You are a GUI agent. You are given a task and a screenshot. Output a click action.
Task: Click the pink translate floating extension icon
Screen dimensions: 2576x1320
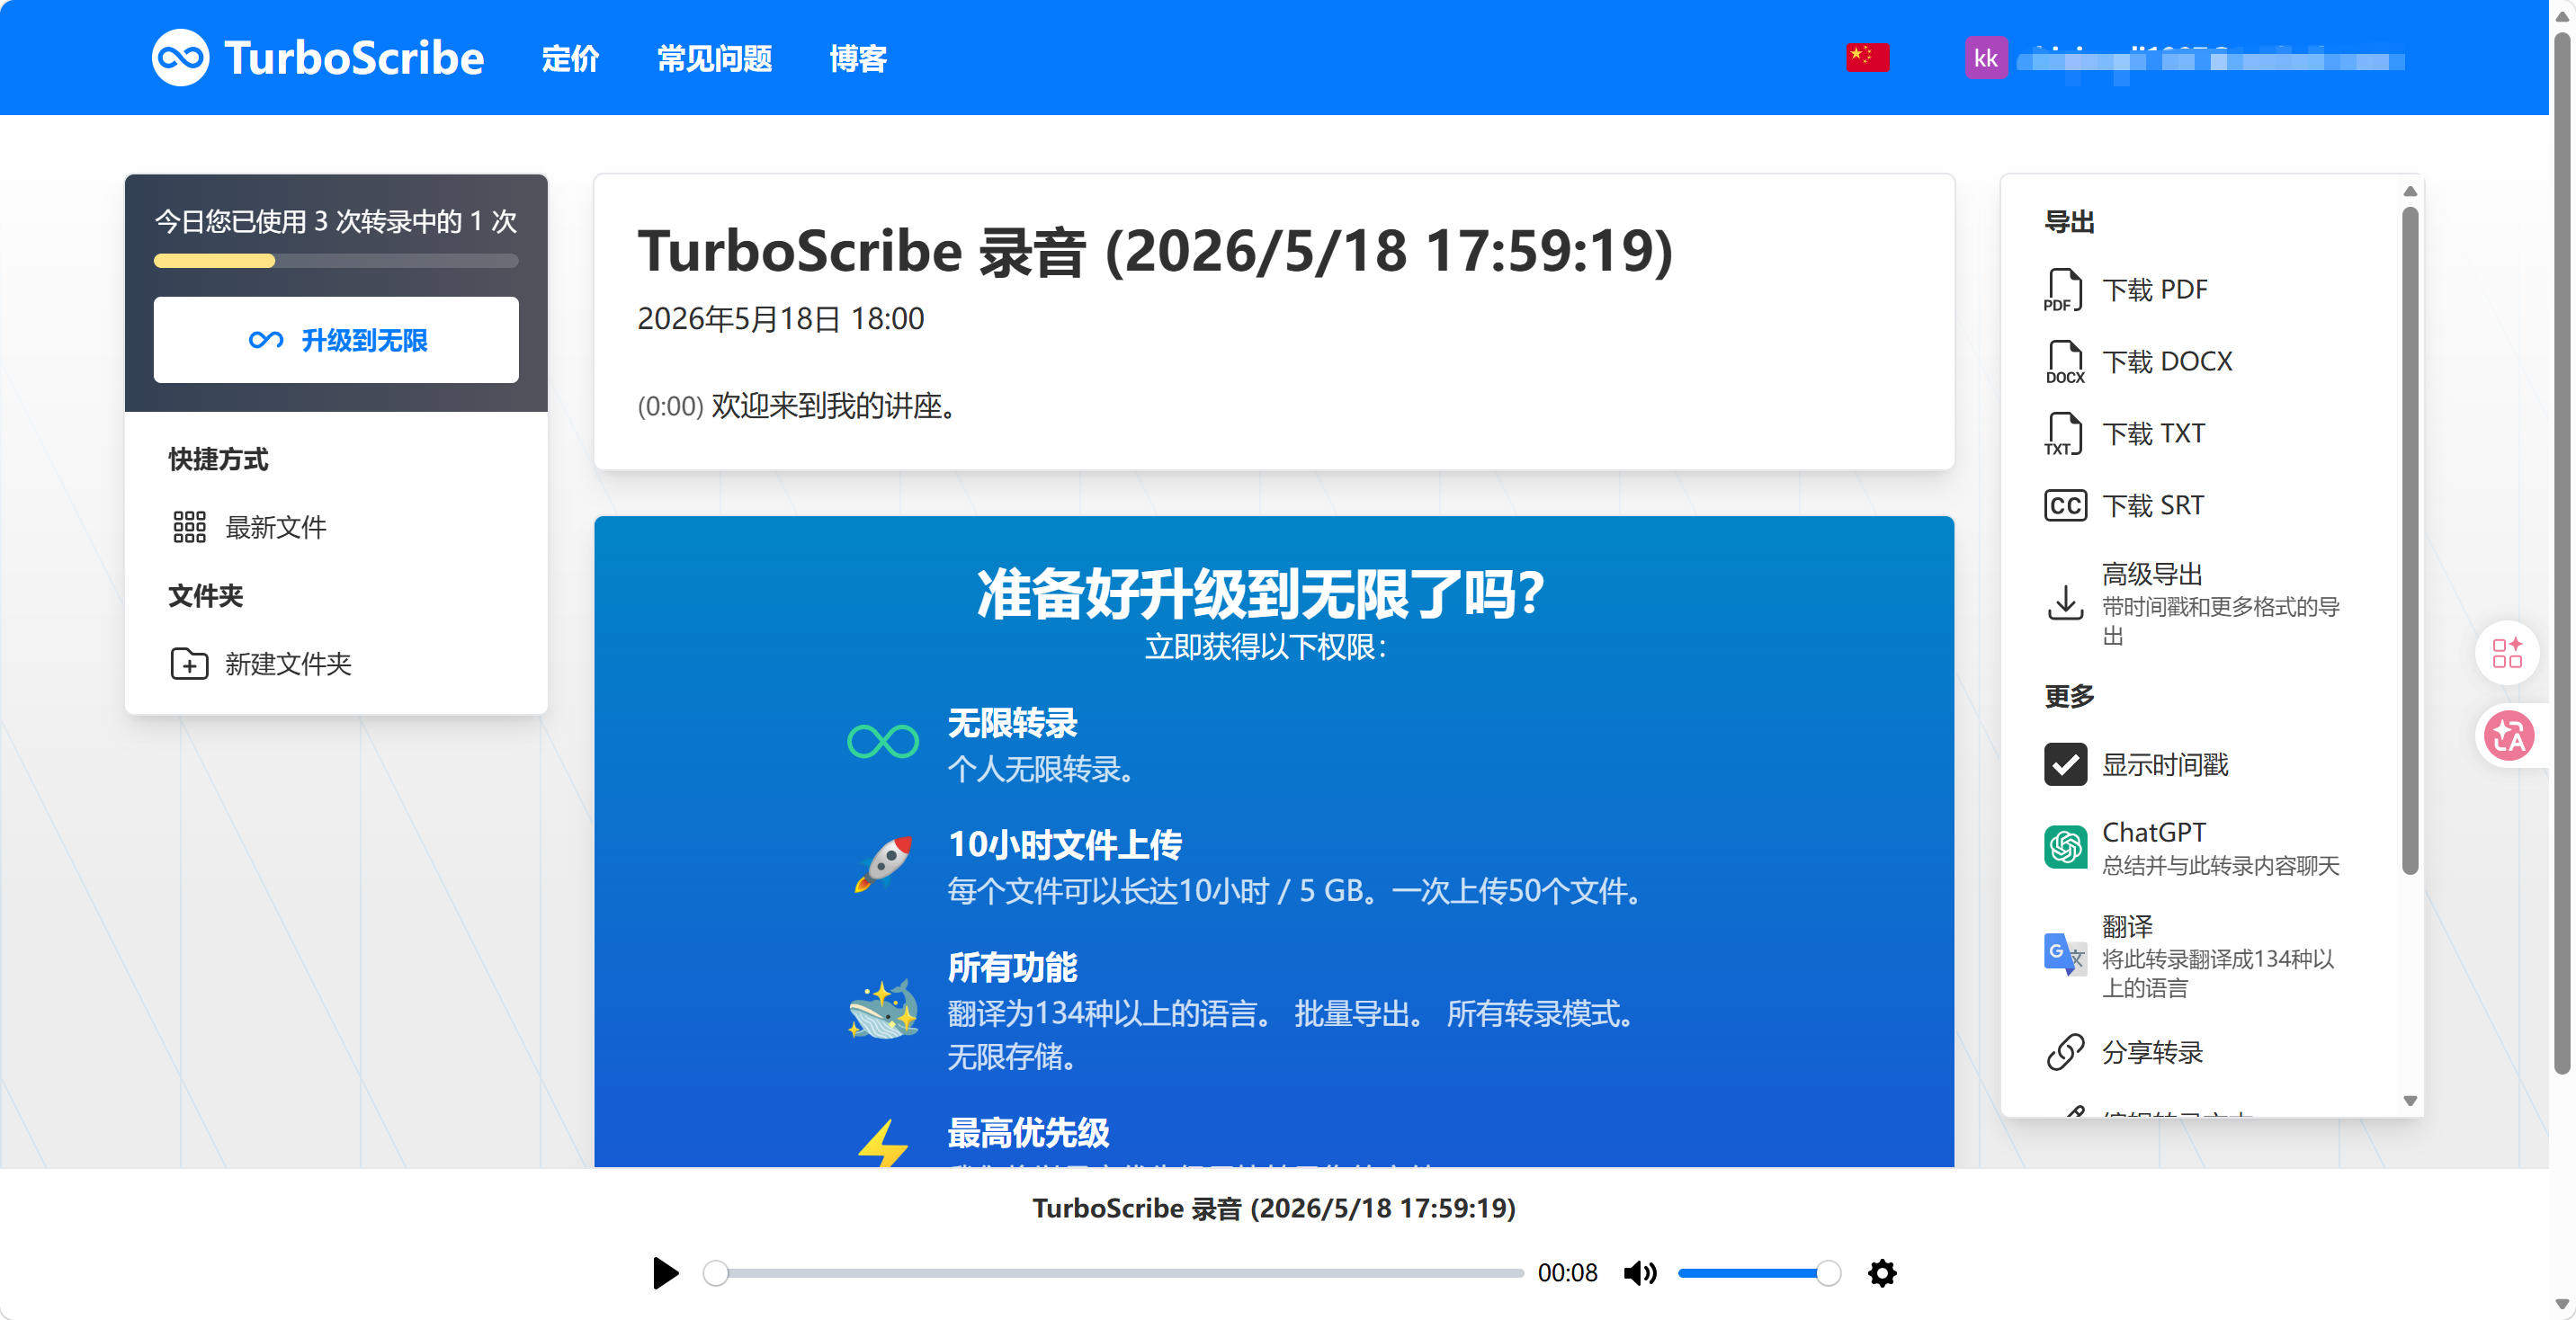[2509, 736]
